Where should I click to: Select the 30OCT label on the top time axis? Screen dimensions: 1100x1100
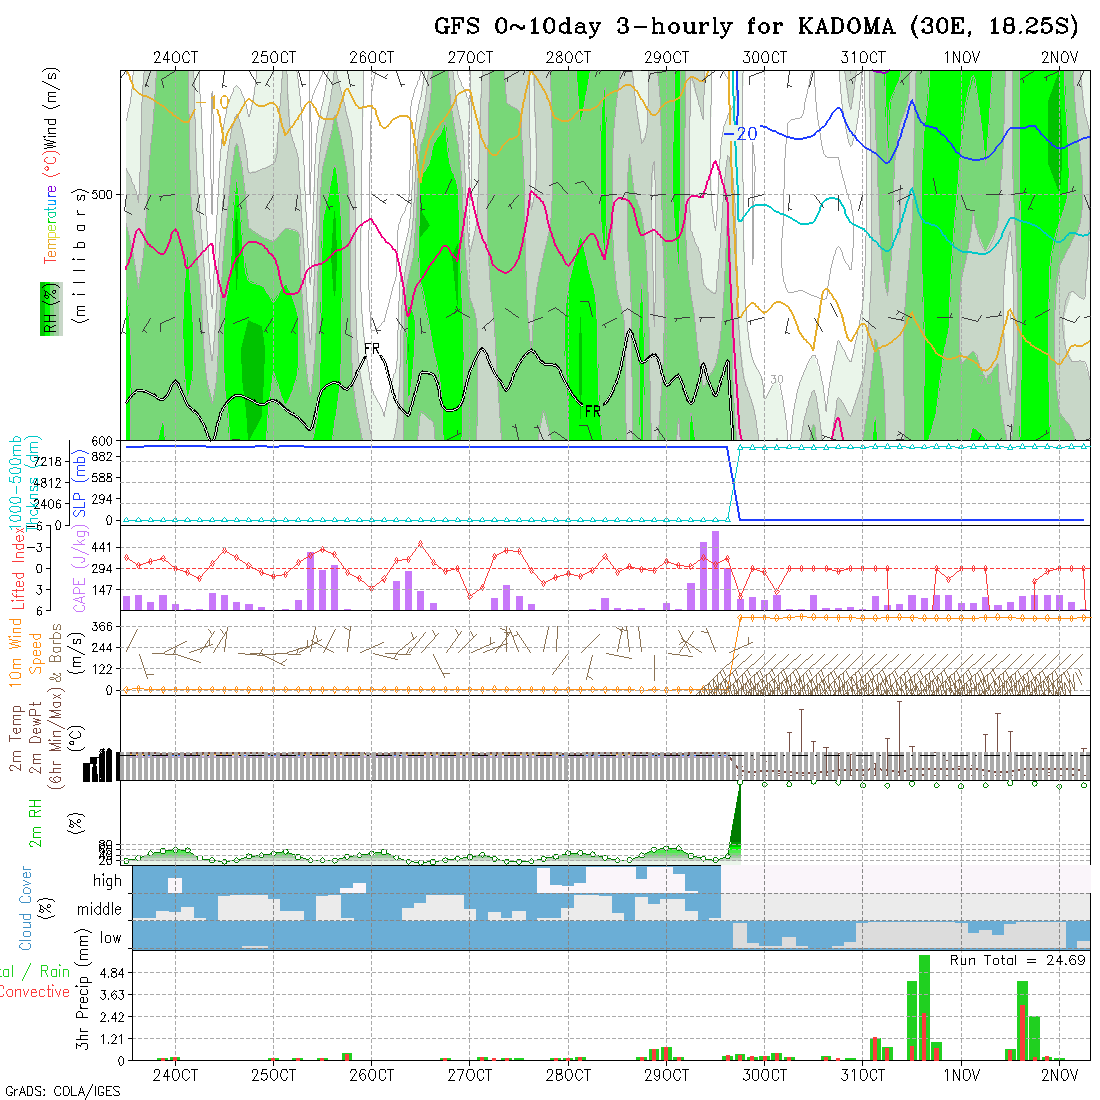765,58
